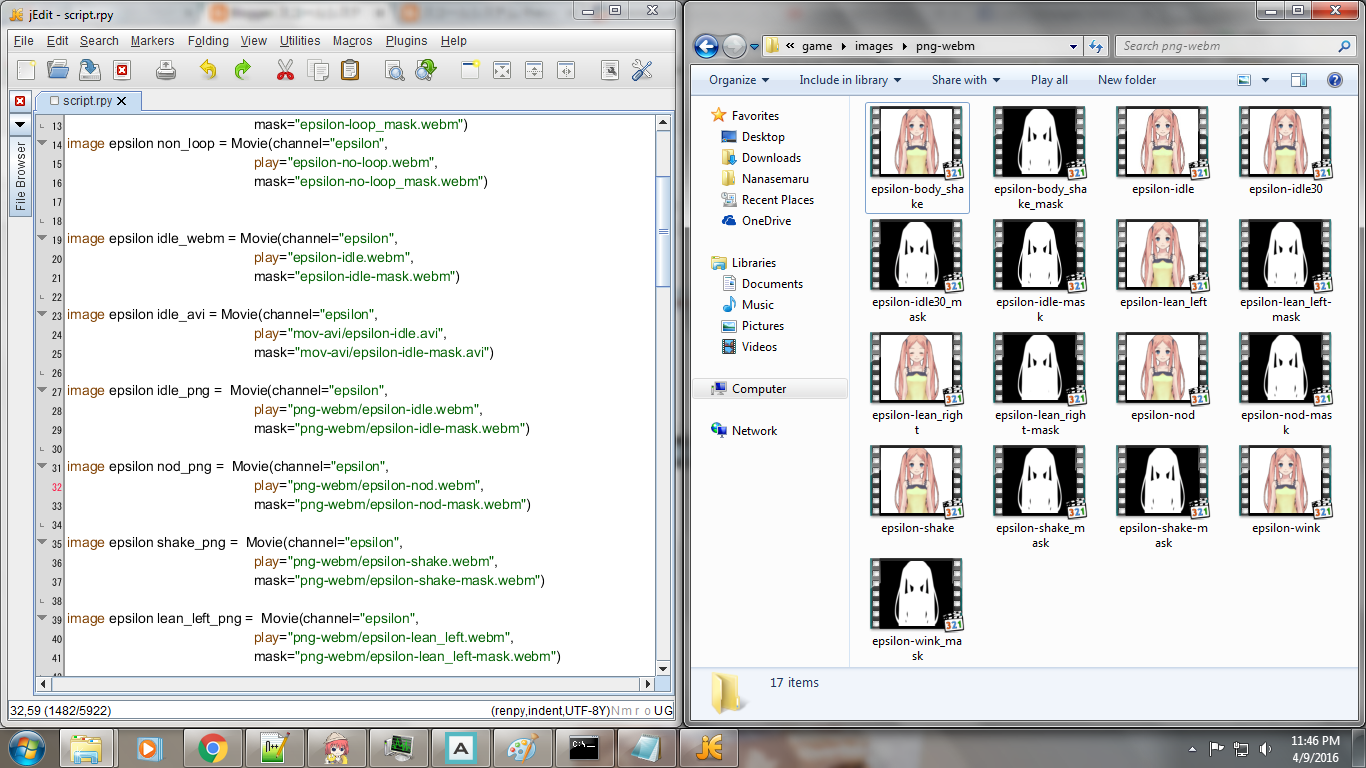
Task: Create a new folder in png-webm
Action: tap(1126, 80)
